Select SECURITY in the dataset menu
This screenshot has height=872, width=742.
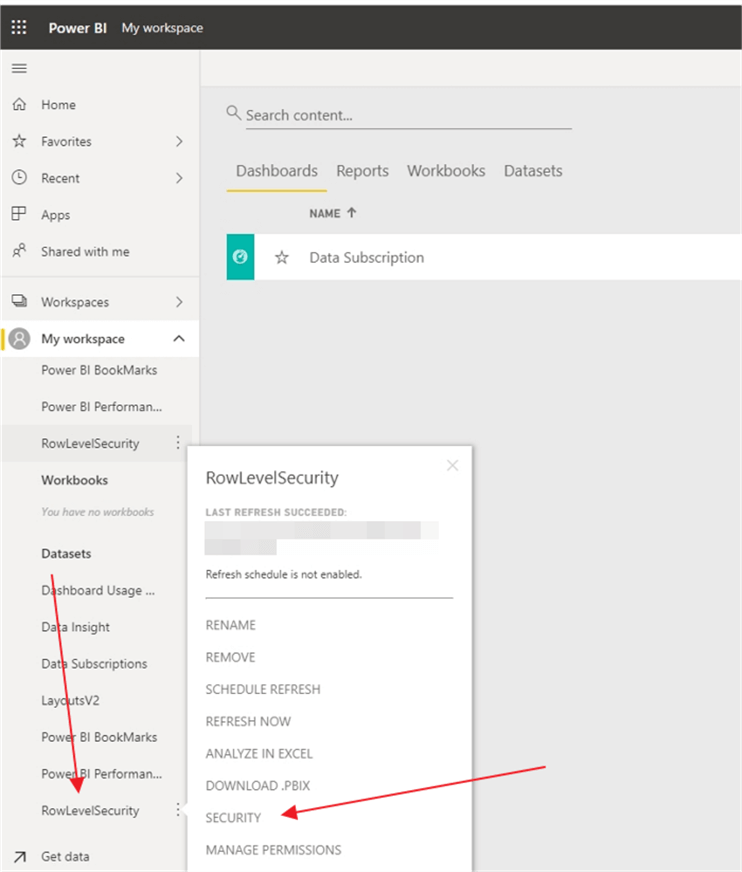click(x=233, y=818)
